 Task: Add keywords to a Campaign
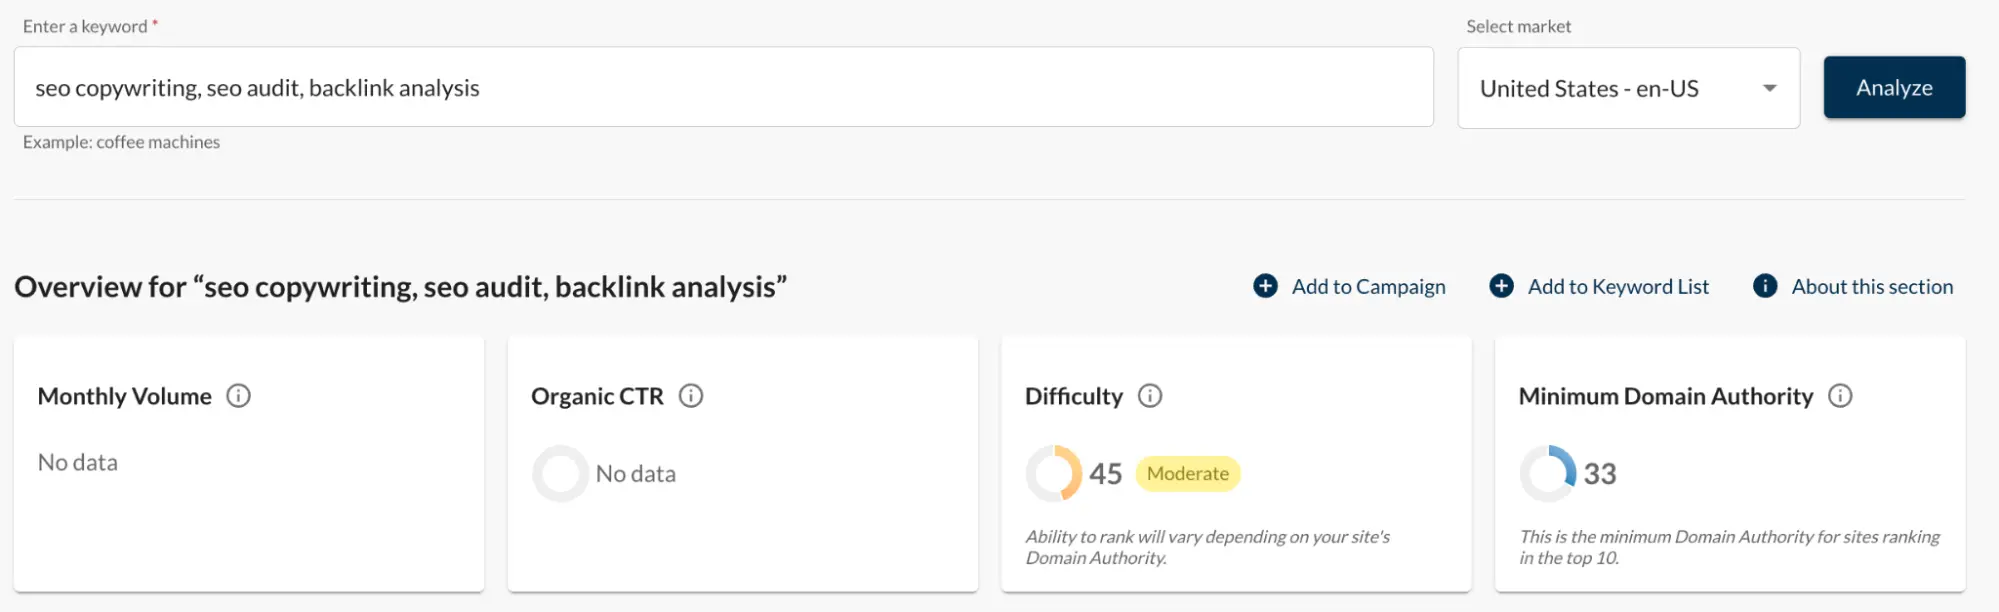[1367, 286]
